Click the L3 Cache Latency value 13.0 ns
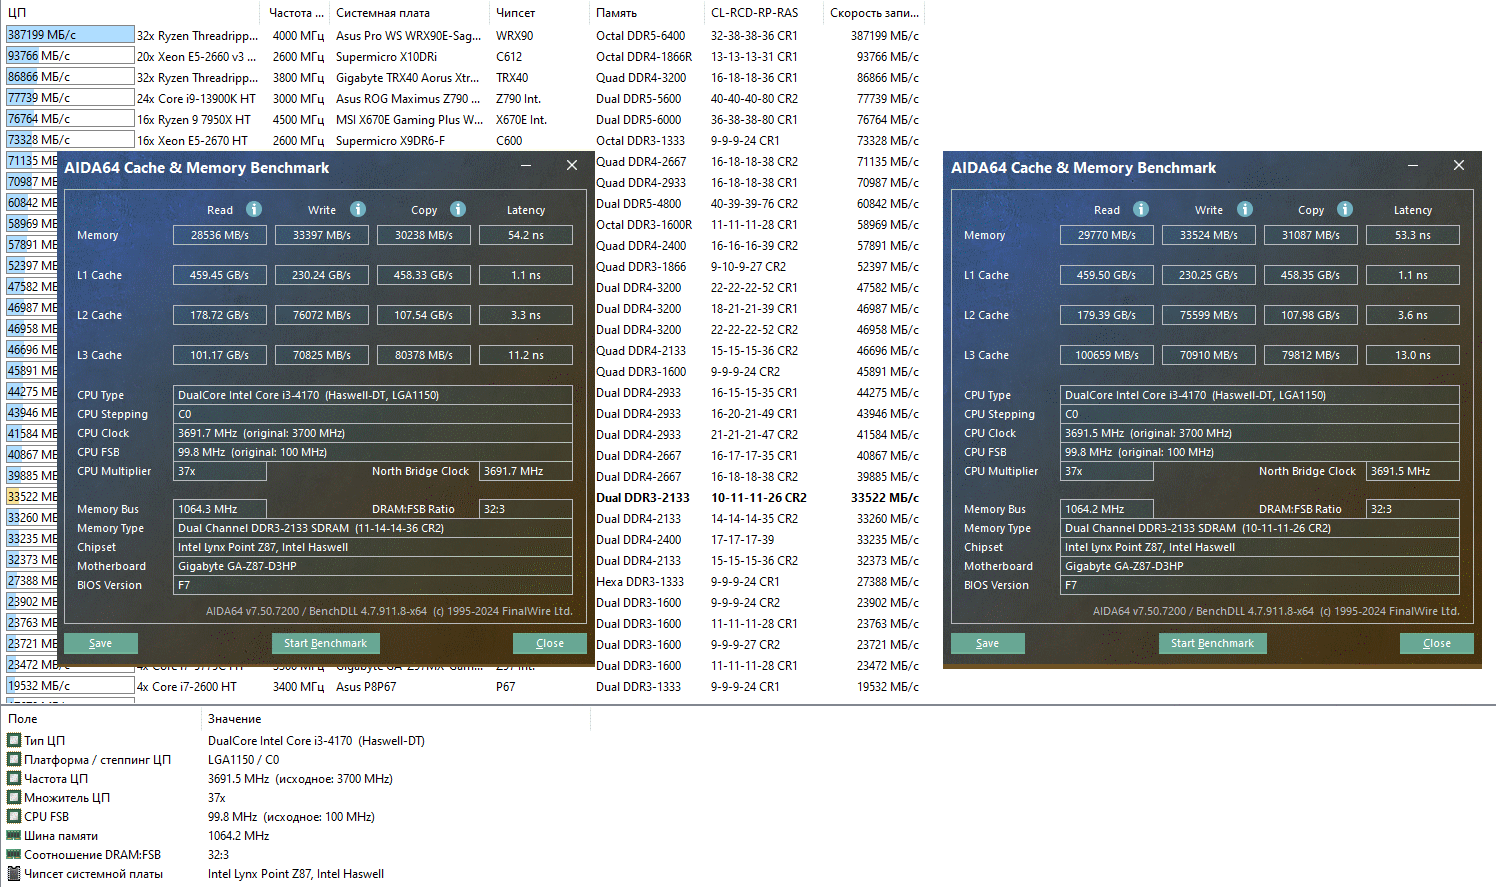The height and width of the screenshot is (887, 1496). tap(1413, 355)
